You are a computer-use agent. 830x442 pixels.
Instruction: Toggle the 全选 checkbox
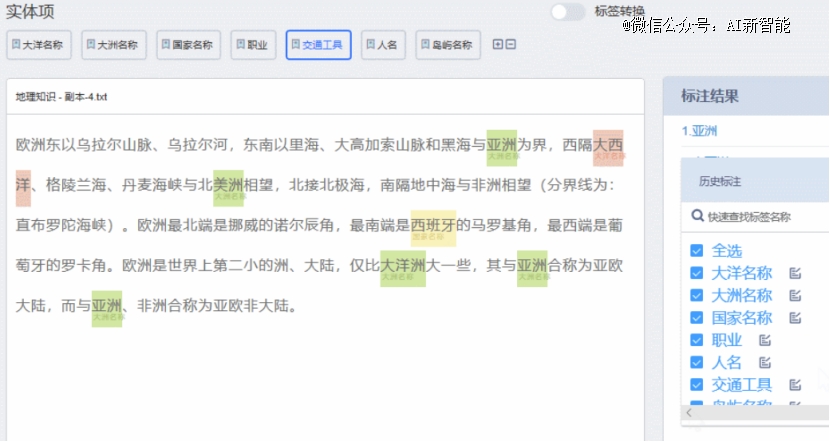697,250
